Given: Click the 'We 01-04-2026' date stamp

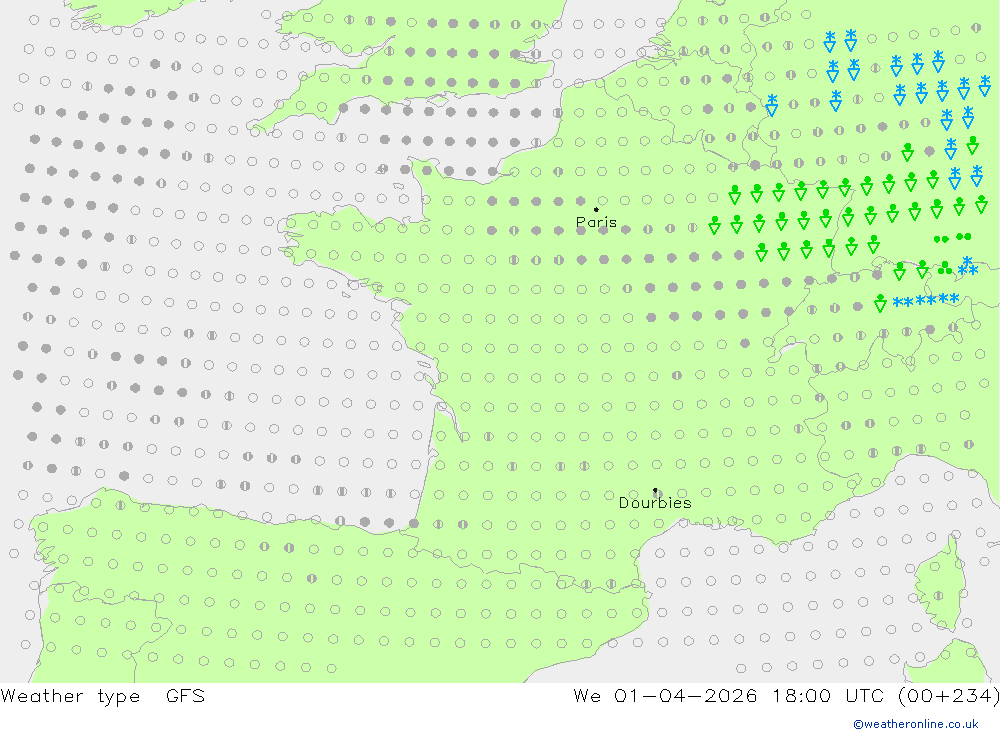Looking at the screenshot, I should (x=665, y=696).
